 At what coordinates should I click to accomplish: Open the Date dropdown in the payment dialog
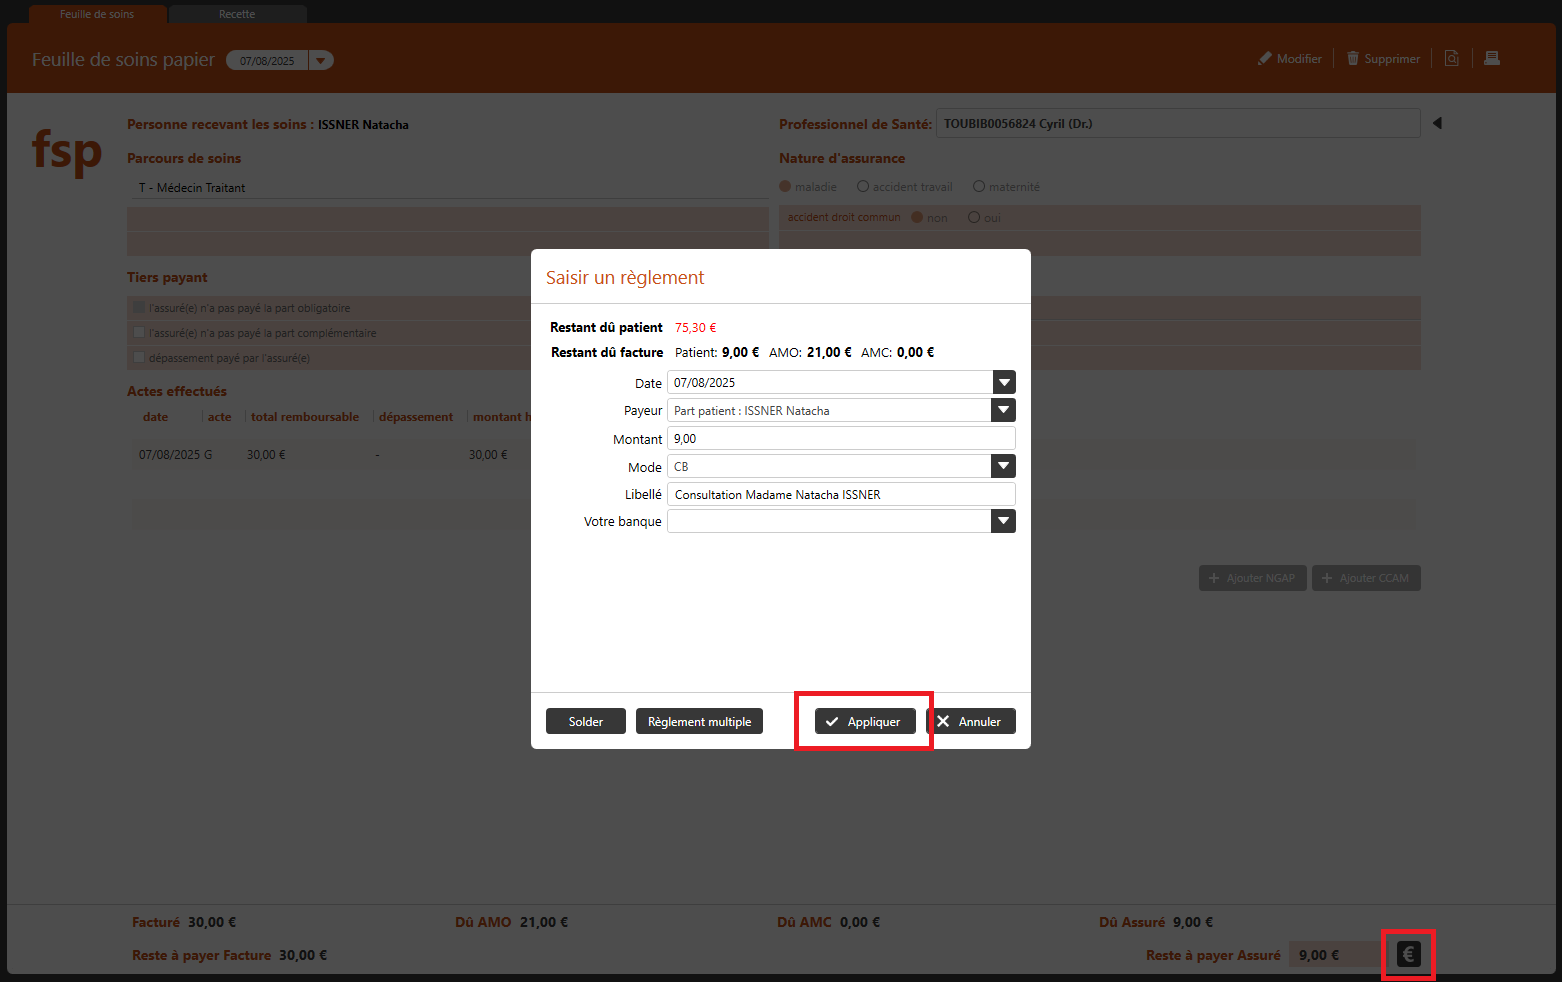1004,382
